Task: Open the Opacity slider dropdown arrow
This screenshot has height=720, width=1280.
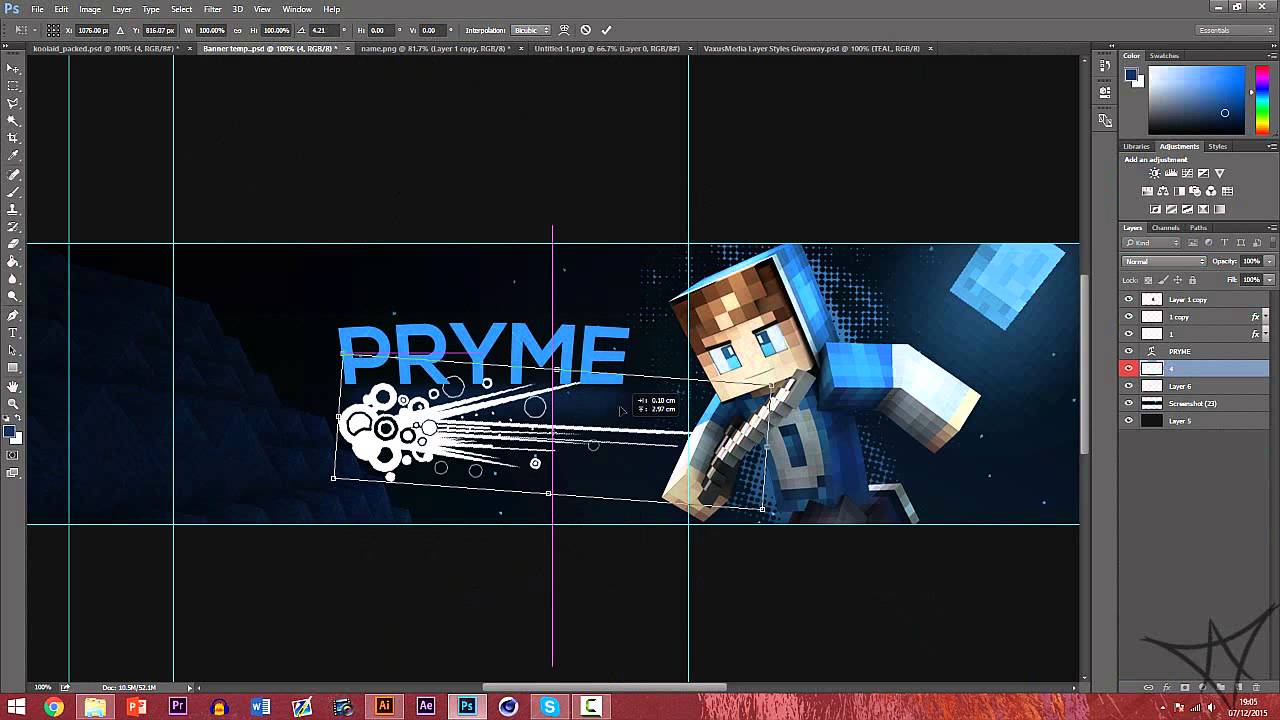Action: click(1269, 261)
